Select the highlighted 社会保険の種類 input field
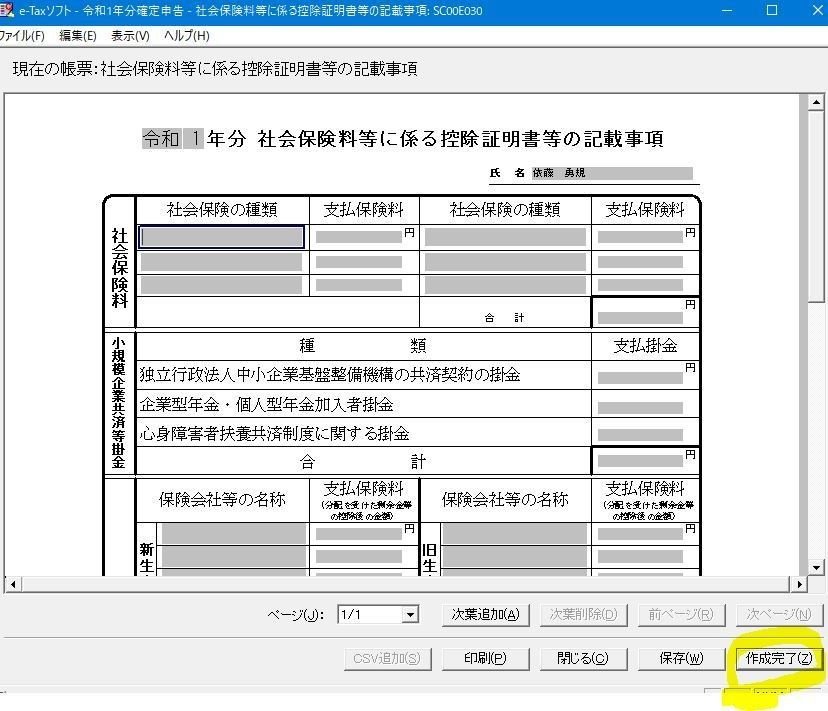Image resolution: width=828 pixels, height=711 pixels. click(221, 234)
